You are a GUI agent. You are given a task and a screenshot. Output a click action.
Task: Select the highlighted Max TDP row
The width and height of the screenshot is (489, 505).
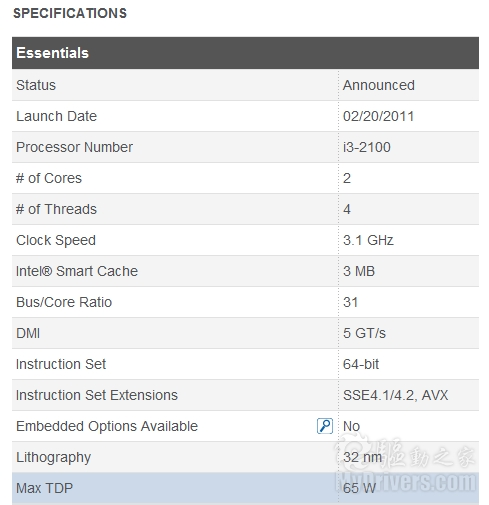coord(245,488)
